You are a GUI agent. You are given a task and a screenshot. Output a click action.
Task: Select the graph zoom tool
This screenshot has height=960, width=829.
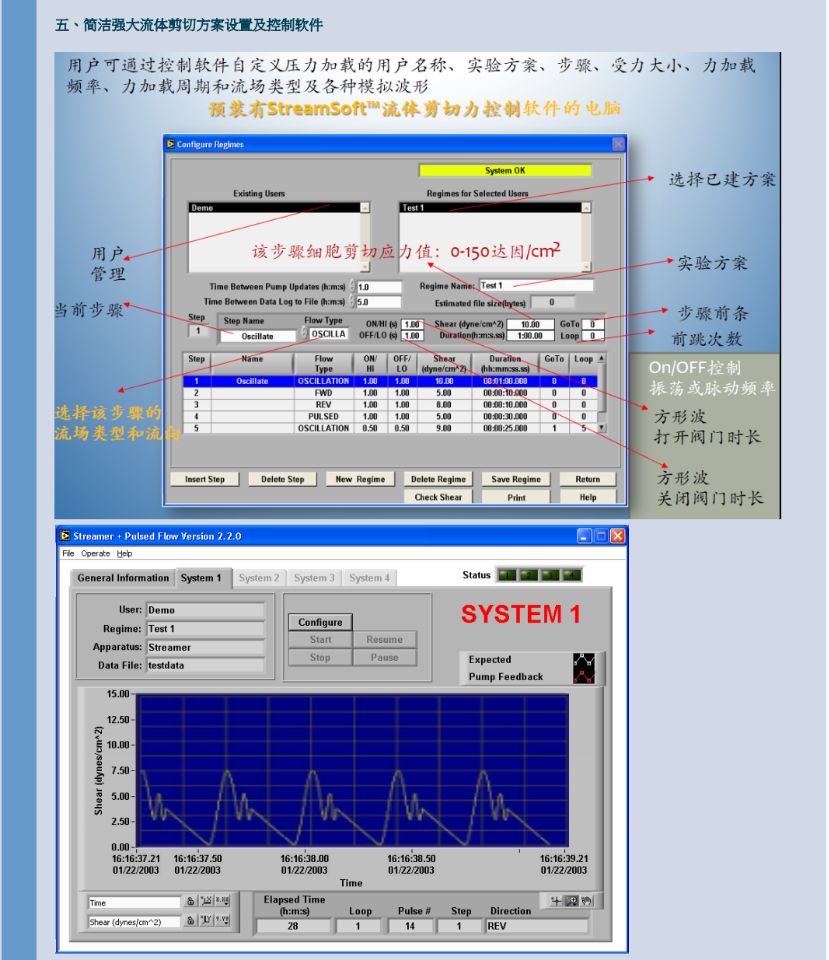coord(572,902)
